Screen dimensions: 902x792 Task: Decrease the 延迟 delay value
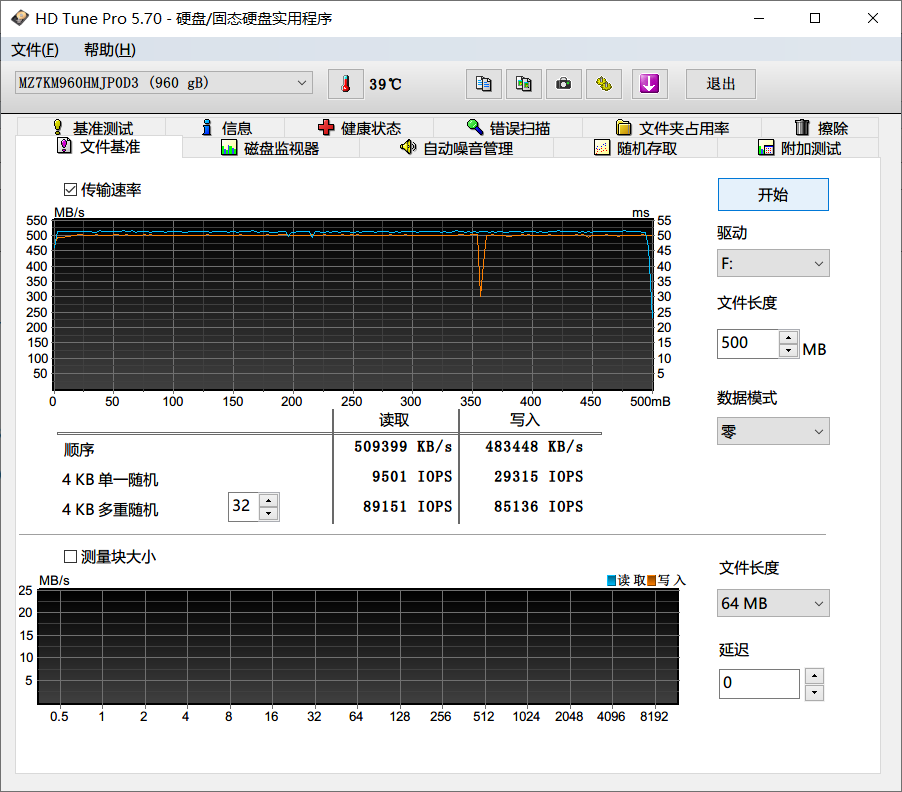pos(814,692)
